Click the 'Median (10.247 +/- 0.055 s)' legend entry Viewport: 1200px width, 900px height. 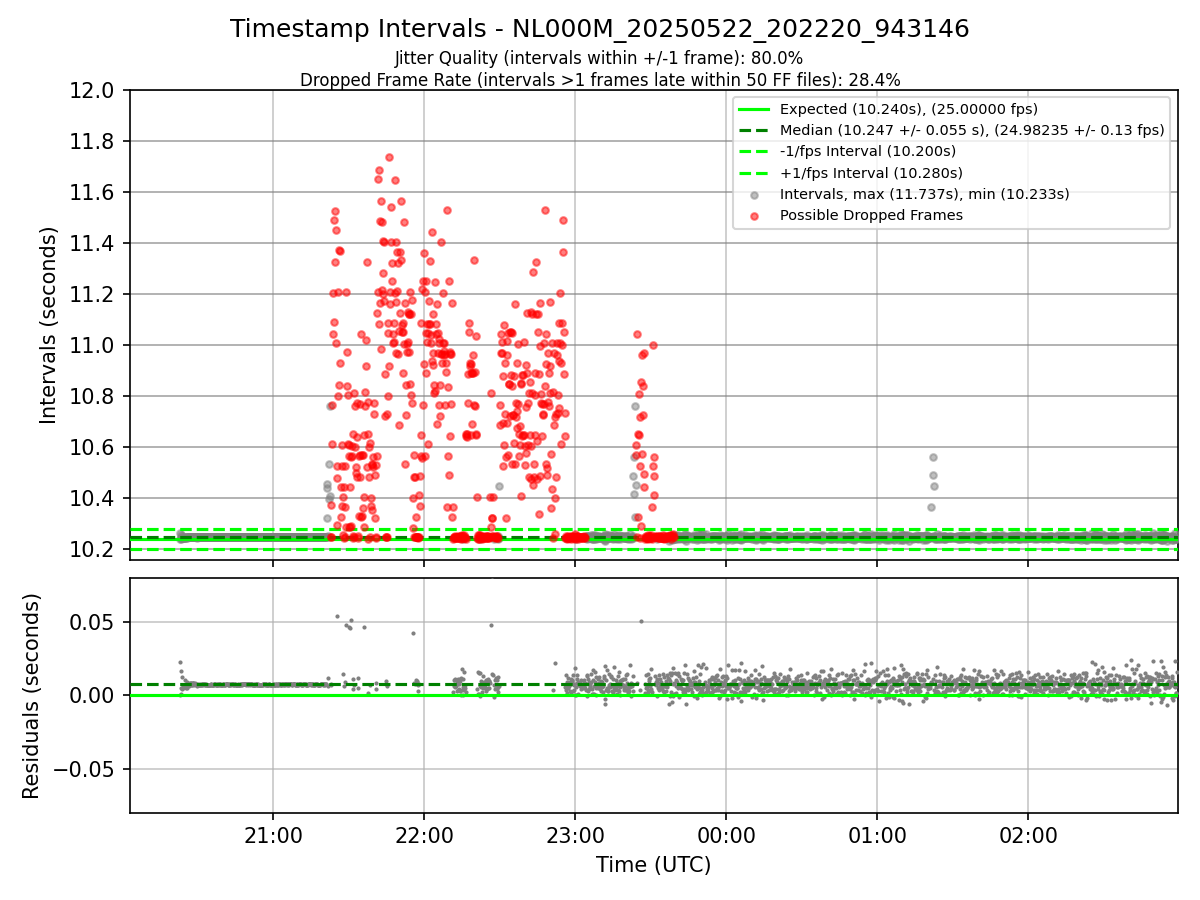972,130
